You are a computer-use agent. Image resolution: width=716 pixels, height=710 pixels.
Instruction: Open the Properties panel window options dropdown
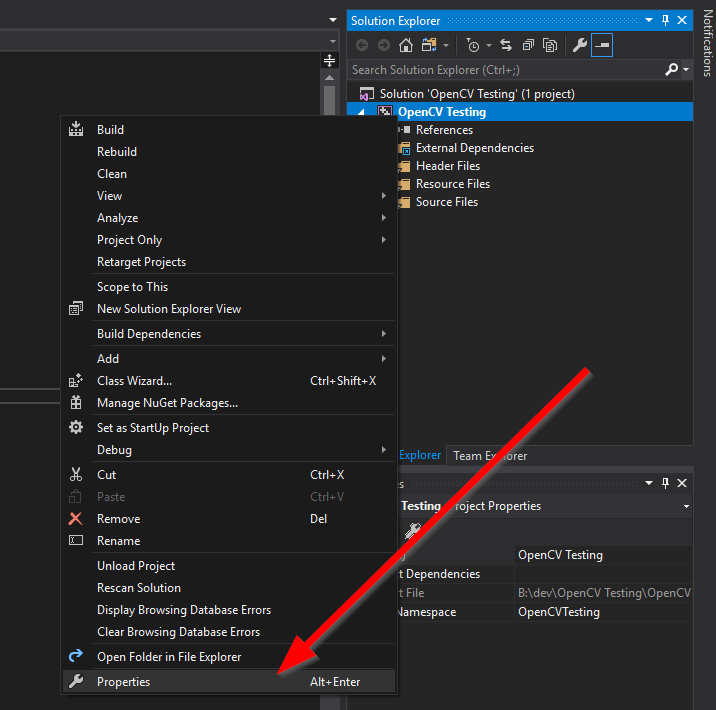(x=649, y=483)
